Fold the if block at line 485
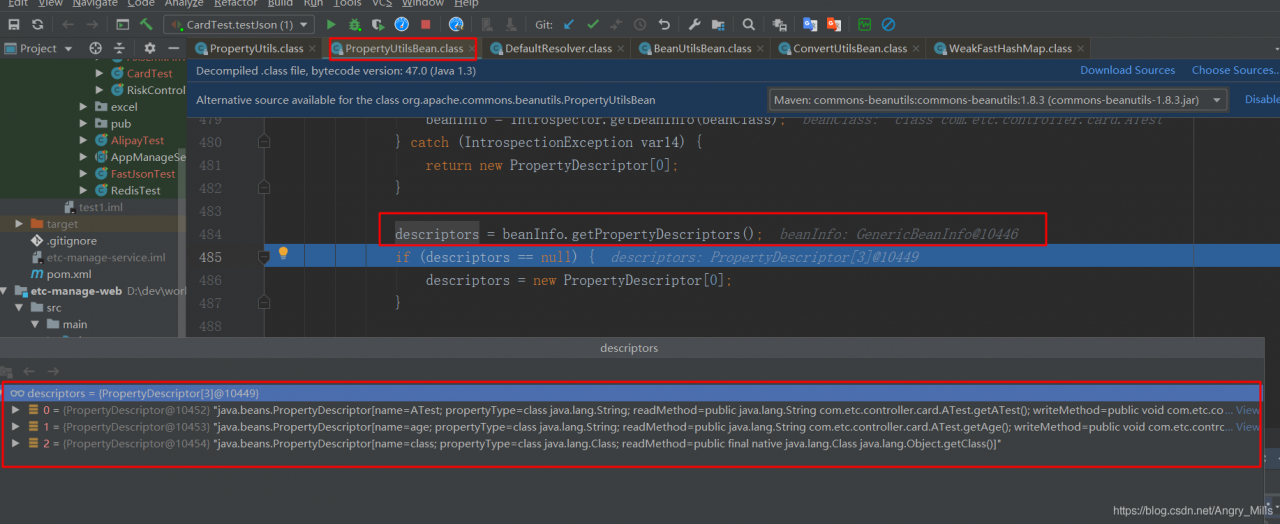This screenshot has height=524, width=1280. click(264, 257)
